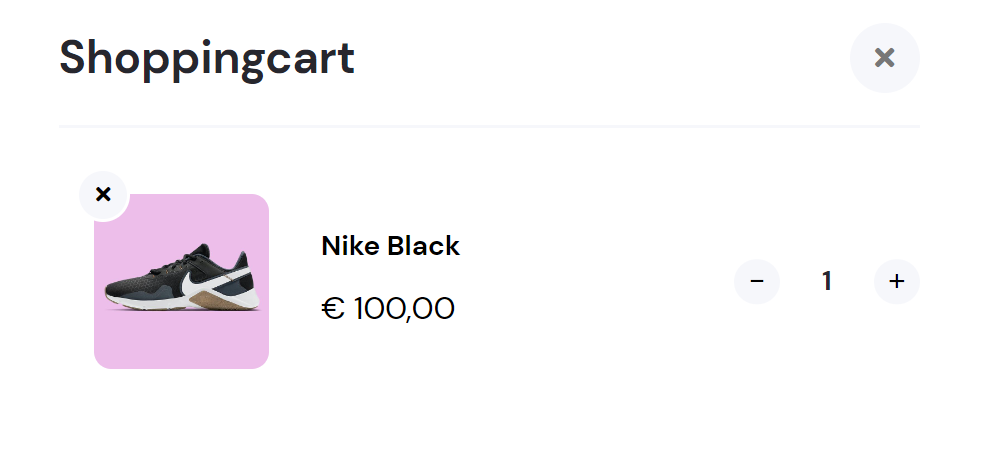The height and width of the screenshot is (471, 998).
Task: Open the Nike Black shoe thumbnail
Action: click(x=181, y=281)
